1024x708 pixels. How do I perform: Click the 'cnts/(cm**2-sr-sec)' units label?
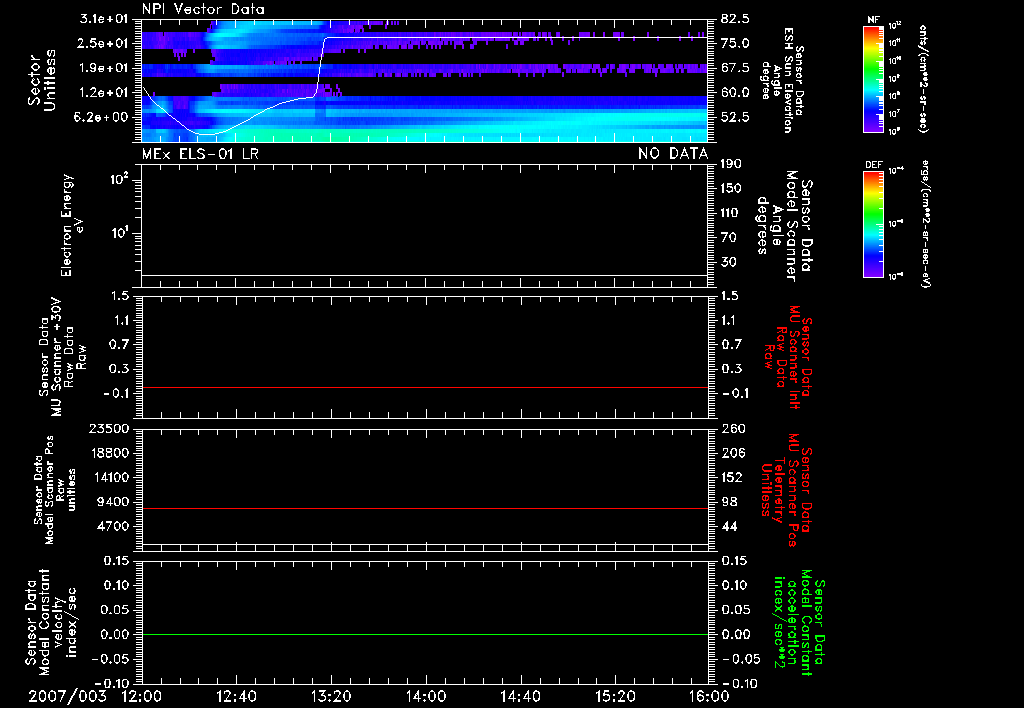[923, 78]
